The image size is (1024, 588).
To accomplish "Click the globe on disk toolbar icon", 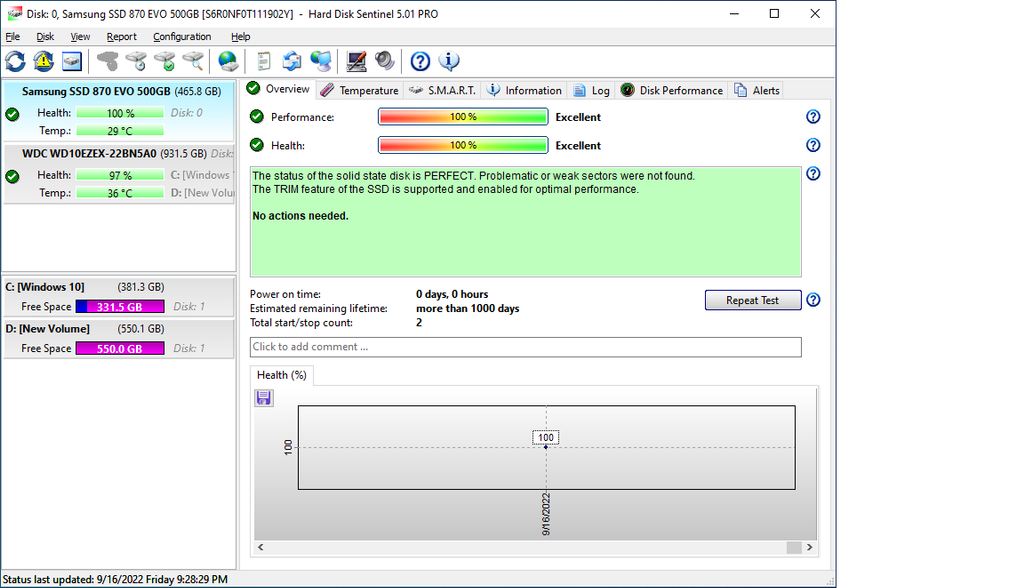I will click(x=228, y=61).
